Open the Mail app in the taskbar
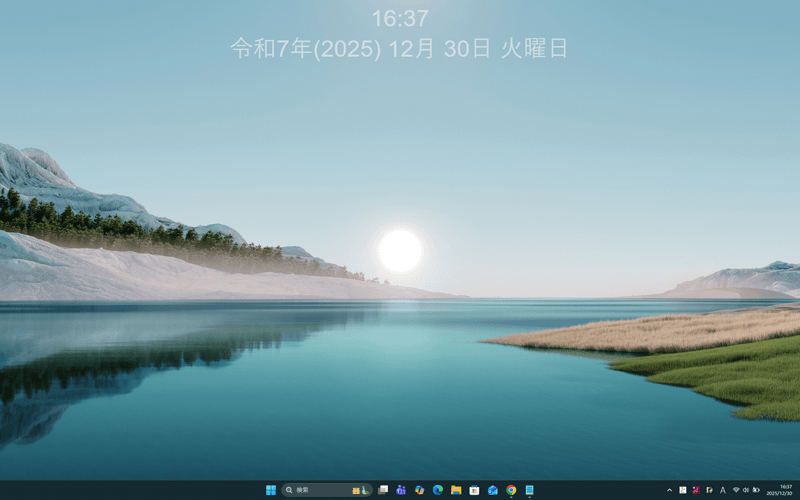 (493, 490)
